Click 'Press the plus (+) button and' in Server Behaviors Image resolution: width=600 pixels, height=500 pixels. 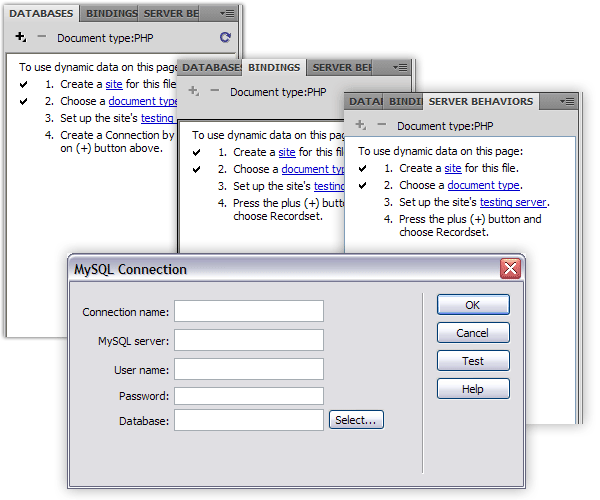point(470,219)
